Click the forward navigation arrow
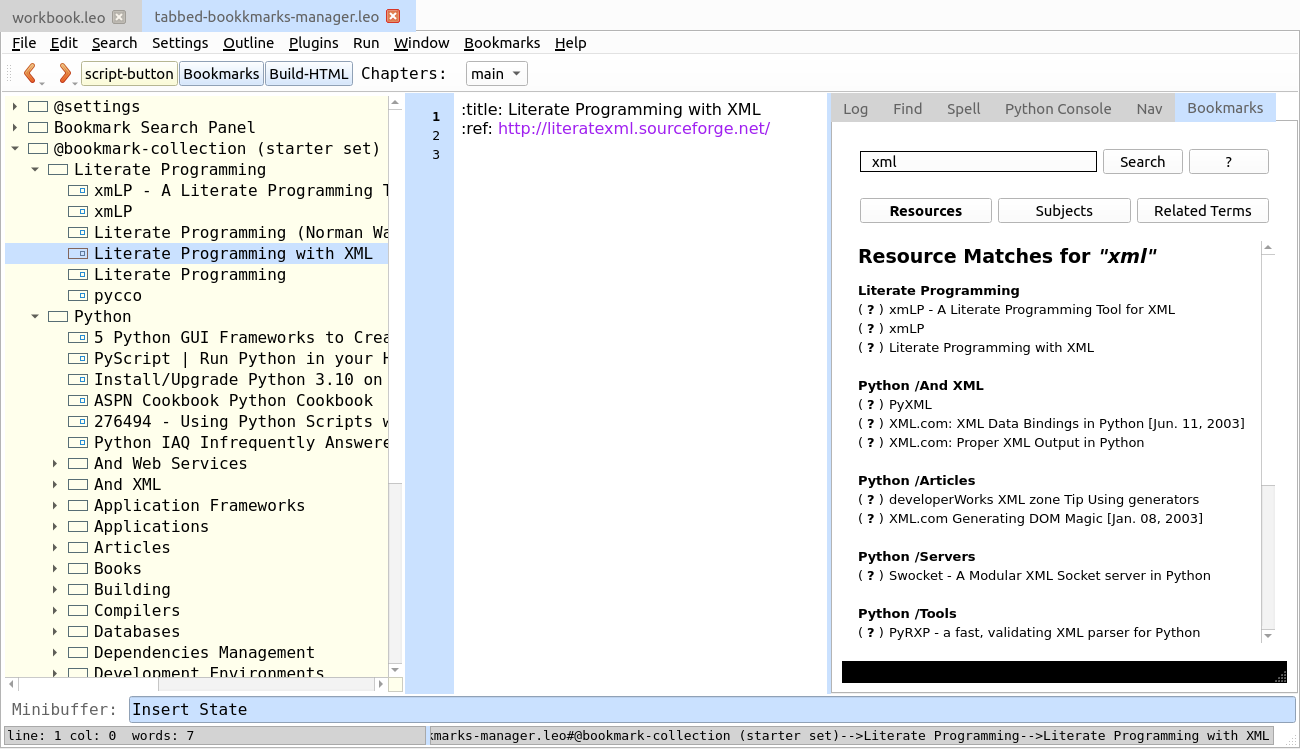 [x=64, y=73]
